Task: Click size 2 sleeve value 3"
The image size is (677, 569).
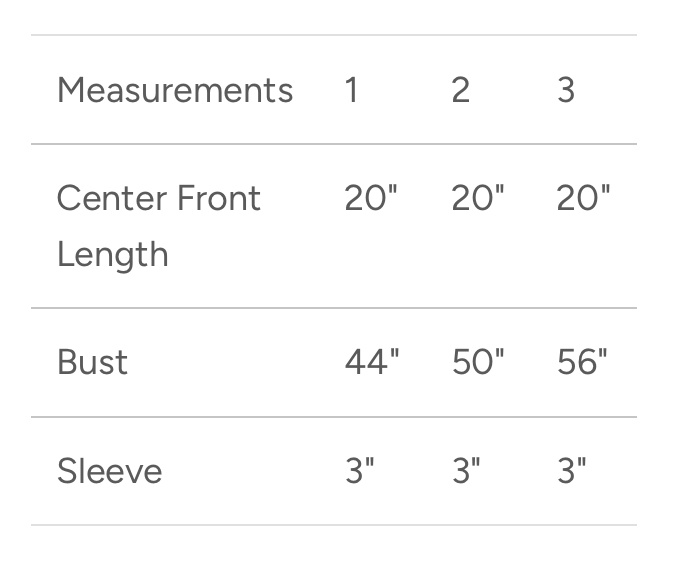Action: tap(466, 471)
